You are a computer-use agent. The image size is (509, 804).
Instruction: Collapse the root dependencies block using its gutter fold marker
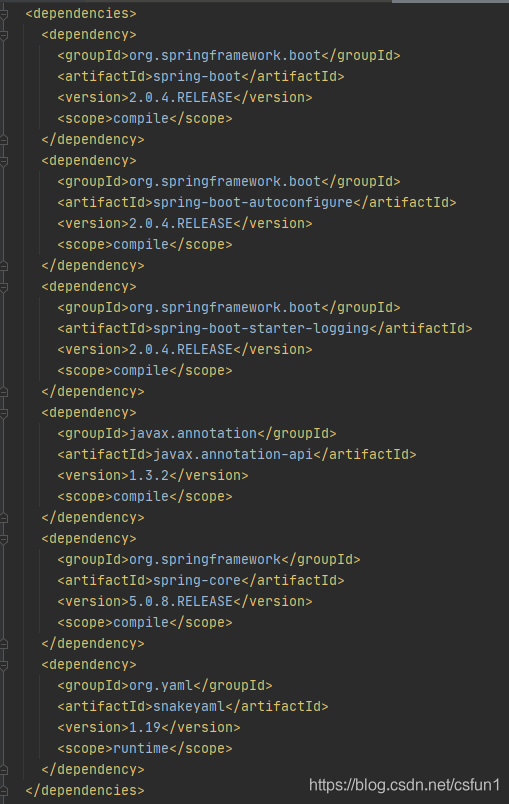click(x=4, y=14)
